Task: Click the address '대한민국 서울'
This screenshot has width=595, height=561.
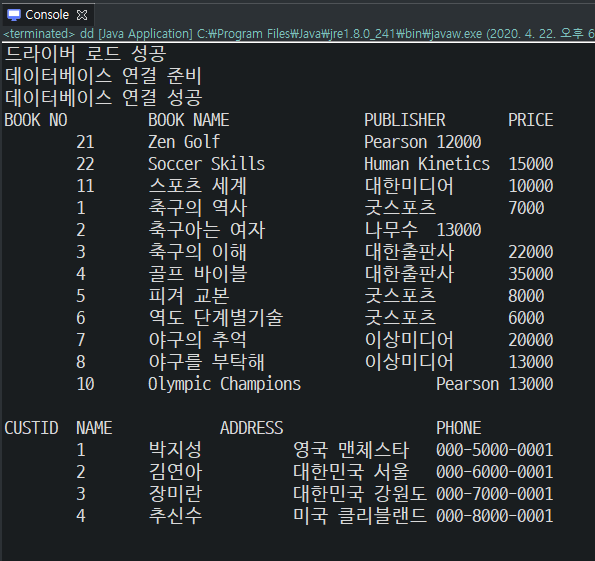Action: click(351, 472)
